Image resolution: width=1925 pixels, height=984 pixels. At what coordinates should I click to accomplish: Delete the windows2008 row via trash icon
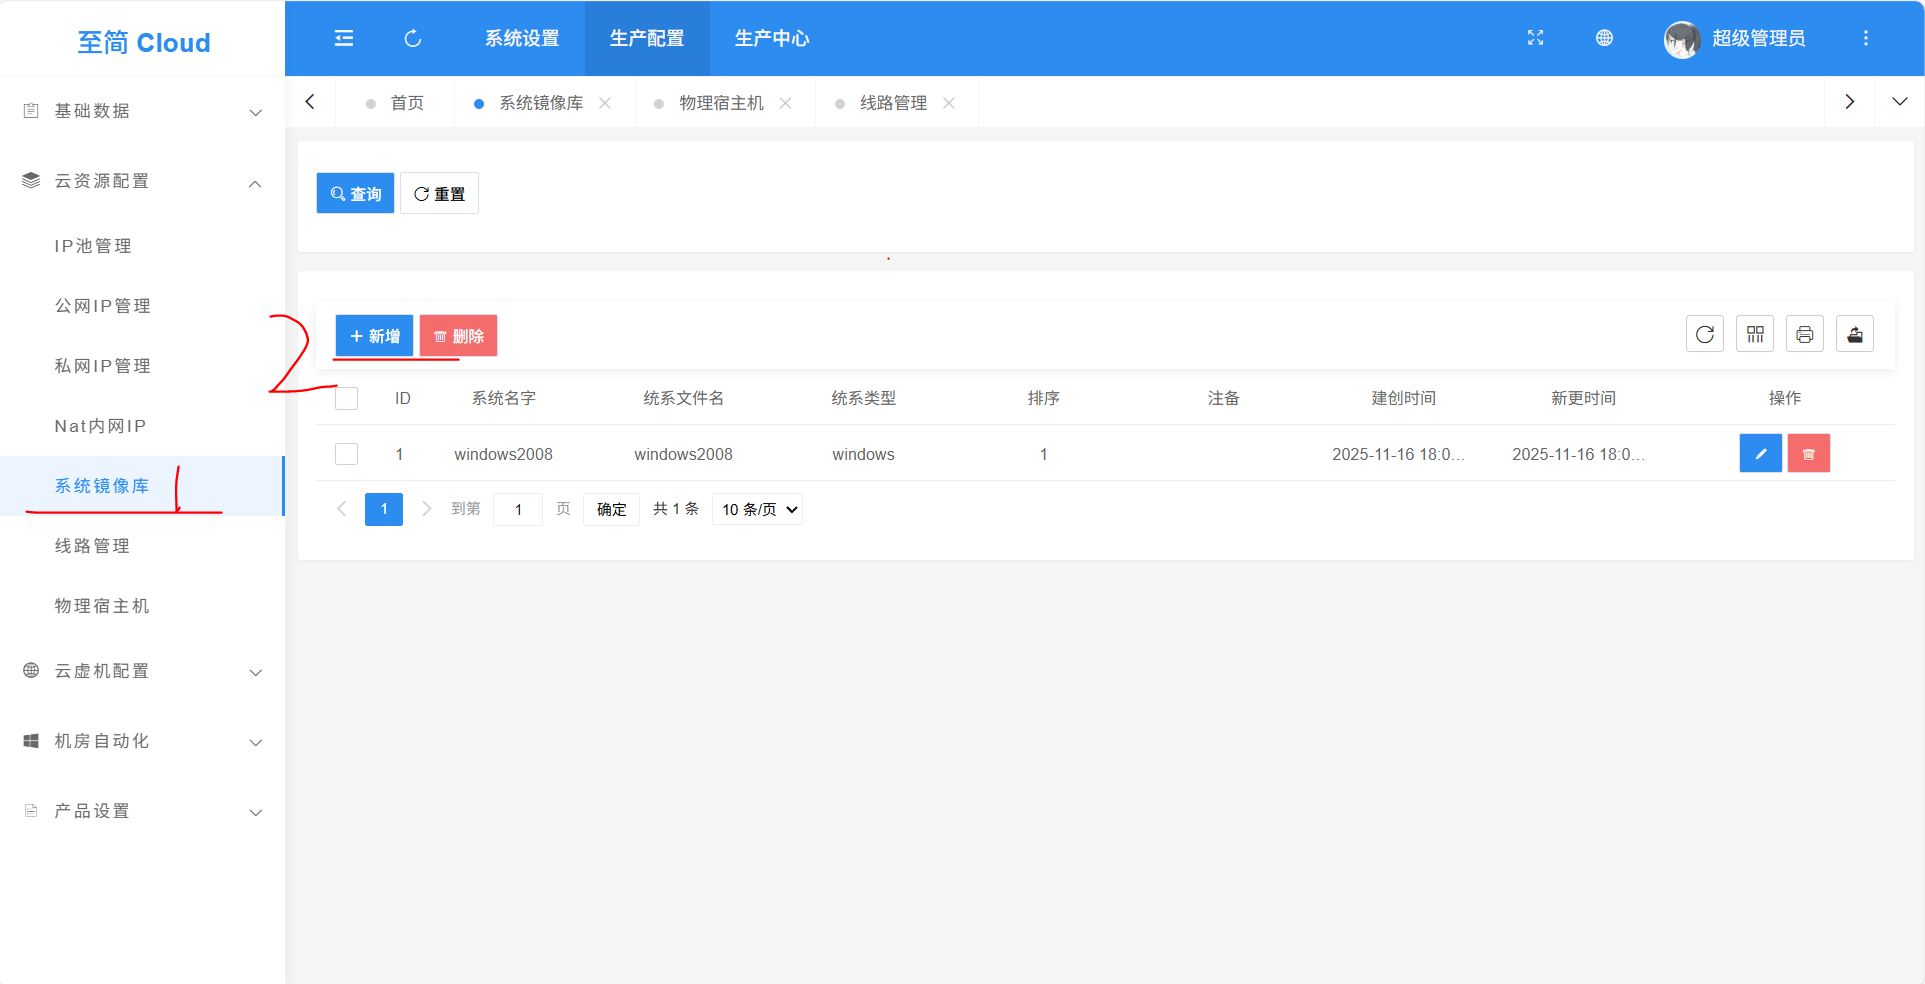1808,453
